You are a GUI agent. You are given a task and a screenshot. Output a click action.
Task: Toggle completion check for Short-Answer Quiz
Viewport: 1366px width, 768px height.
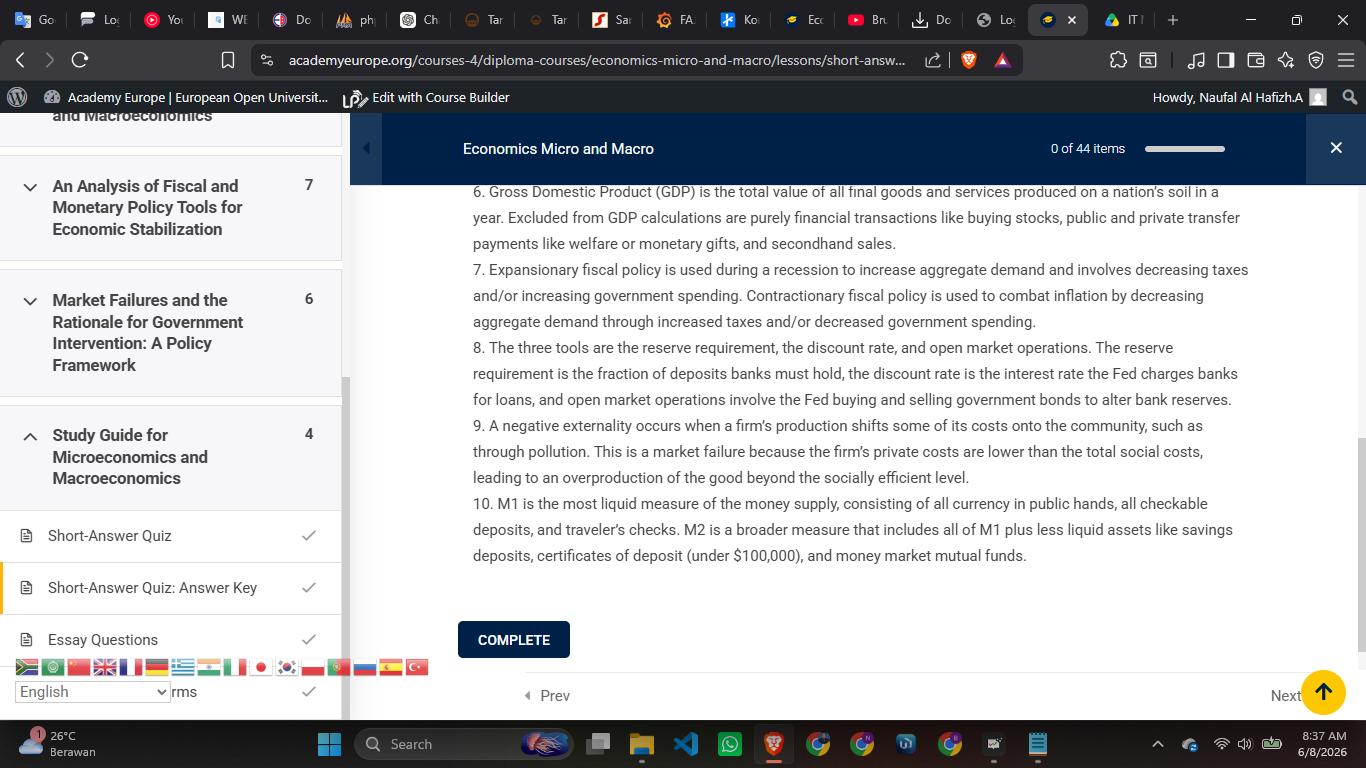click(309, 536)
